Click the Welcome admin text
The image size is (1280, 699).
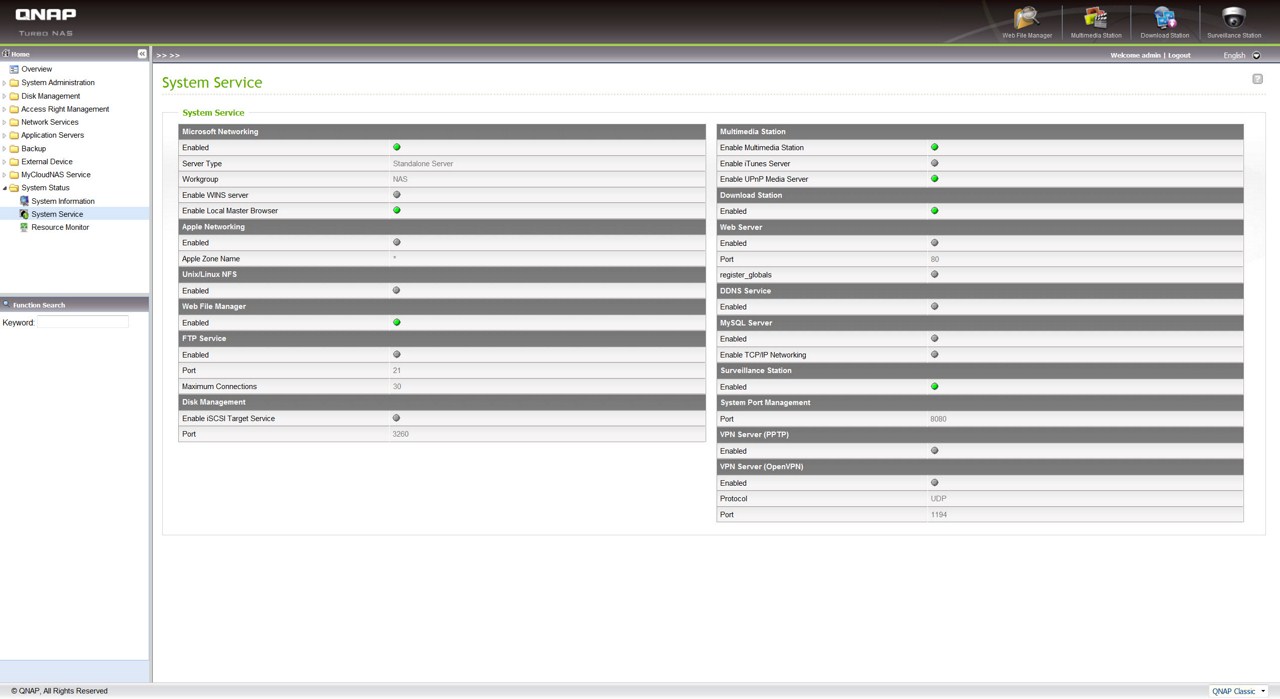[x=1135, y=55]
